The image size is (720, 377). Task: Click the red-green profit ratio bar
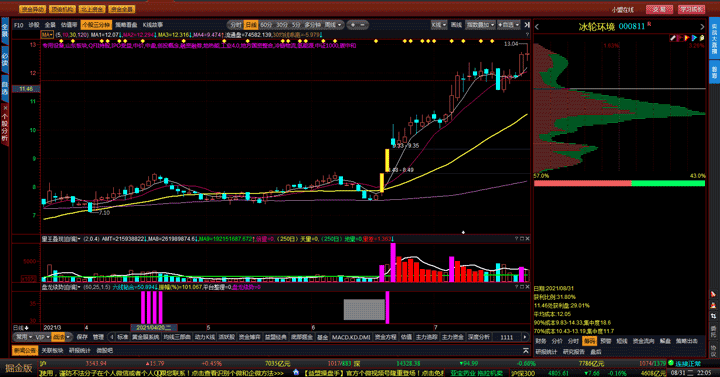pos(619,183)
